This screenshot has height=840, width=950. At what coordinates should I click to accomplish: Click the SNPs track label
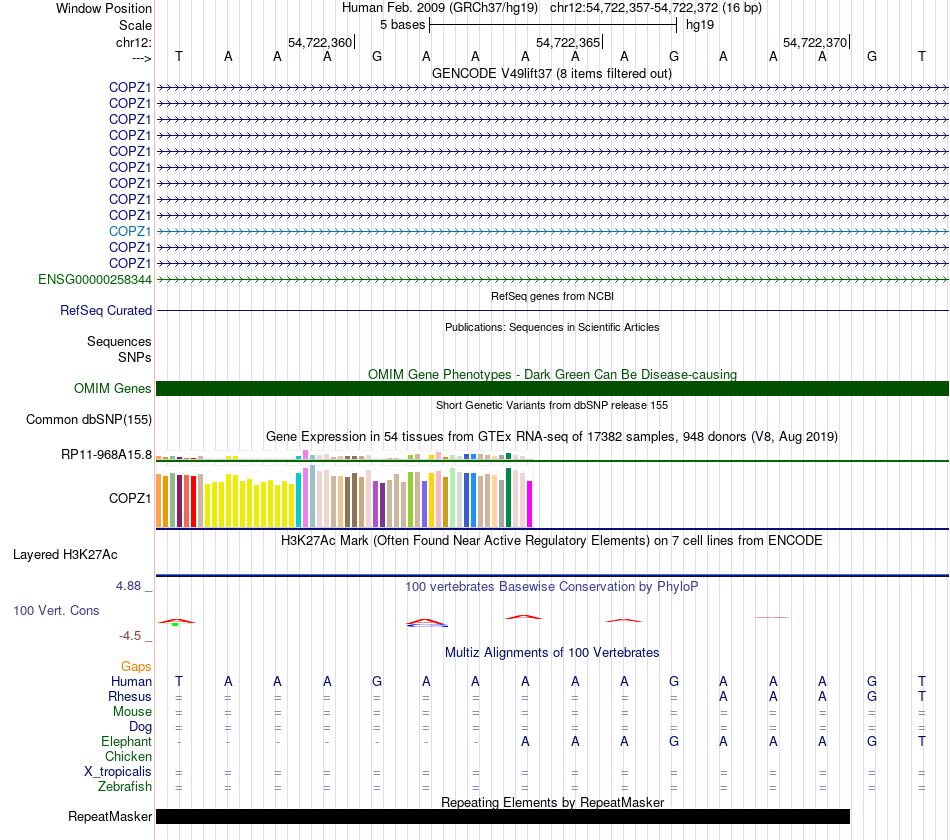pyautogui.click(x=135, y=358)
